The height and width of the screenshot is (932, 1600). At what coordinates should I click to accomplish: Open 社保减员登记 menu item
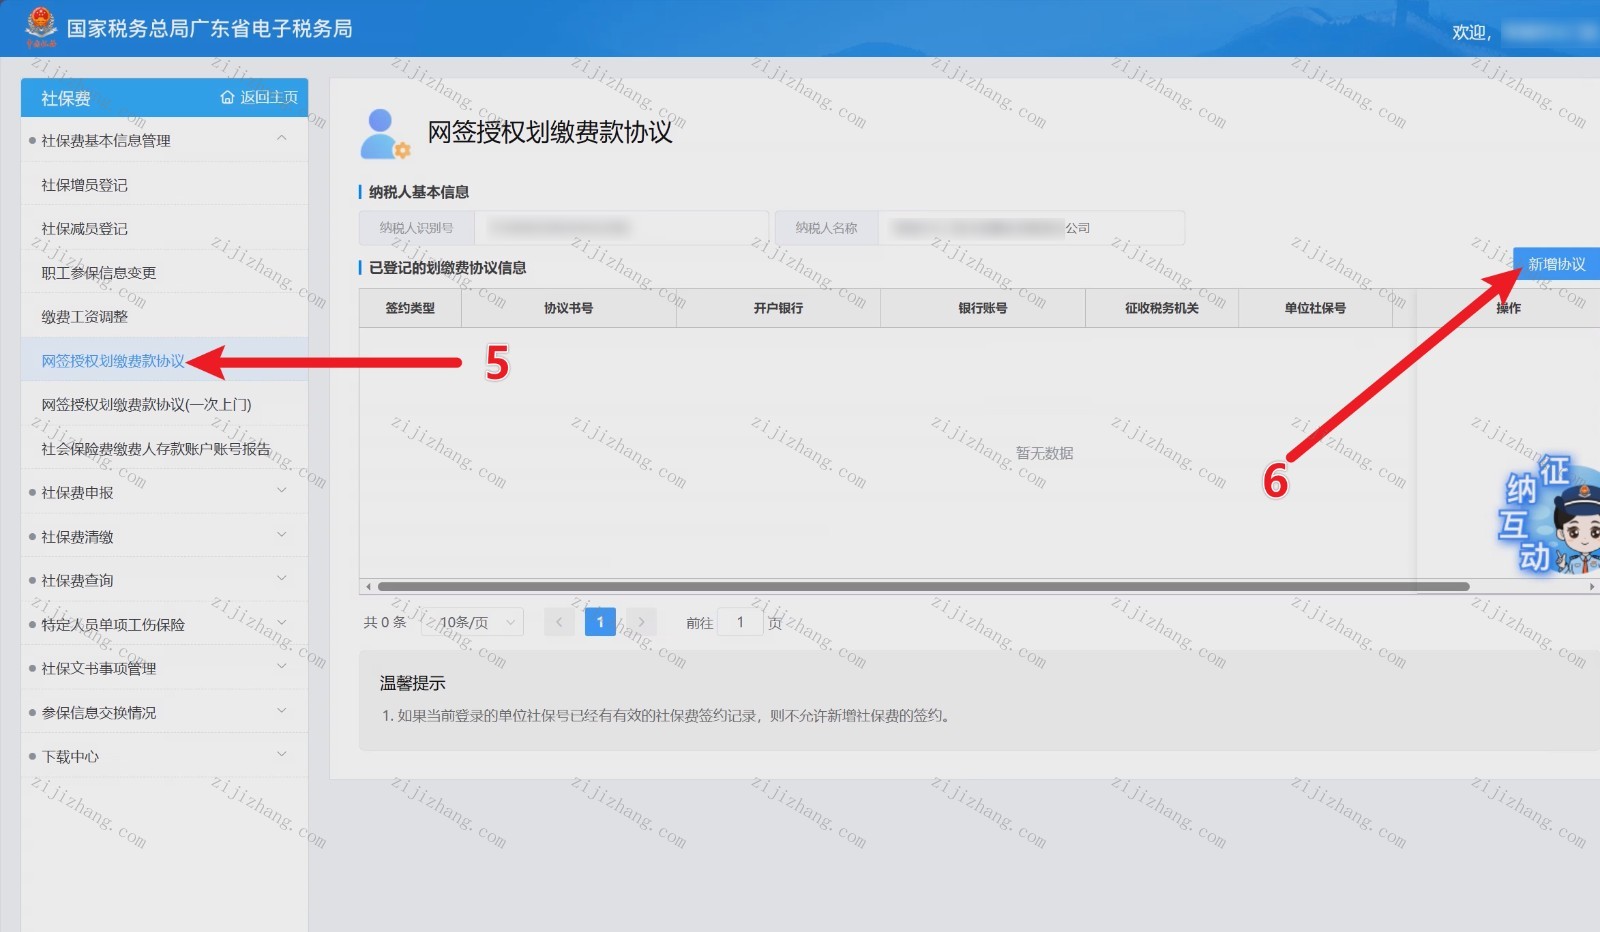(x=165, y=228)
